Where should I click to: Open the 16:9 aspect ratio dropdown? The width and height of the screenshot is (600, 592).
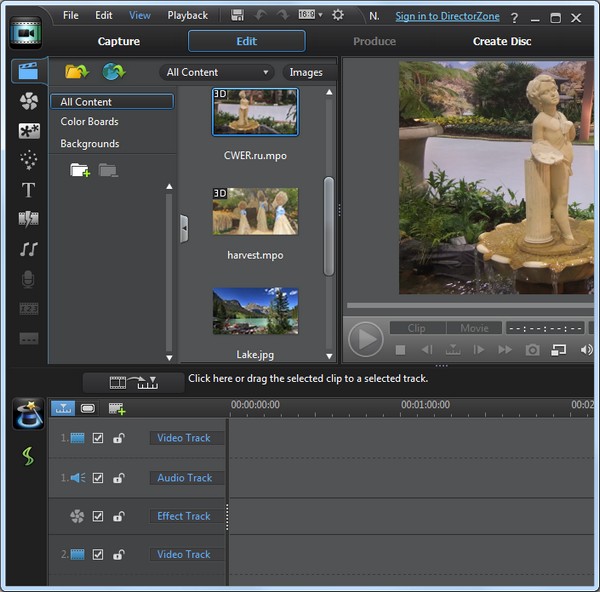point(310,15)
